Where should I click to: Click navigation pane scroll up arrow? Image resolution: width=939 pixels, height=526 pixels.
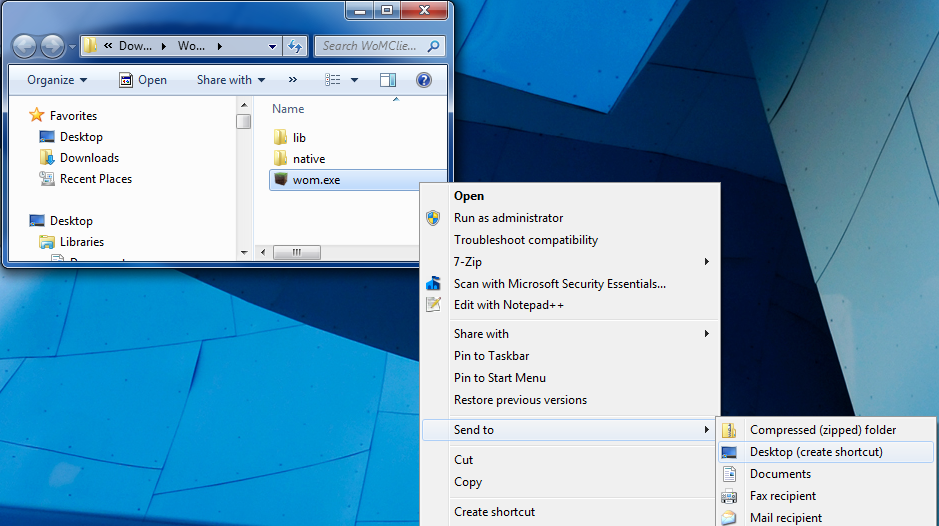(244, 105)
